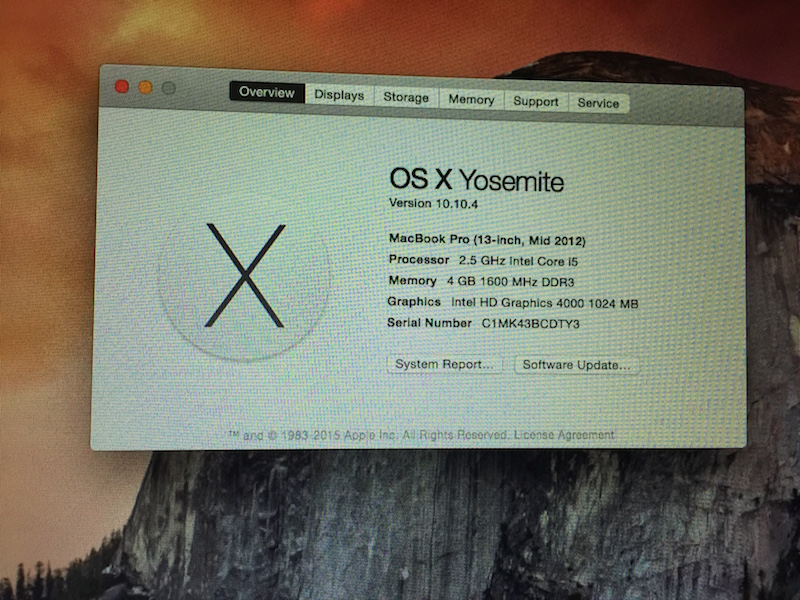Image resolution: width=800 pixels, height=600 pixels.
Task: Click the Version 10.10.4 text
Action: (433, 203)
